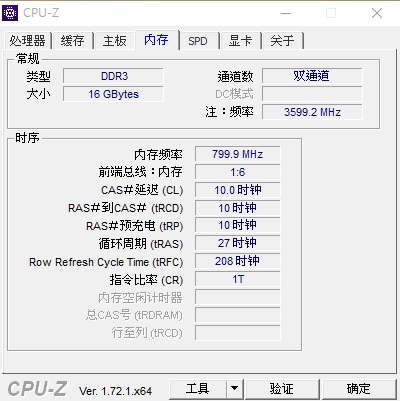Click the 大小 label
Viewport: 400px width, 401px height.
(x=38, y=94)
